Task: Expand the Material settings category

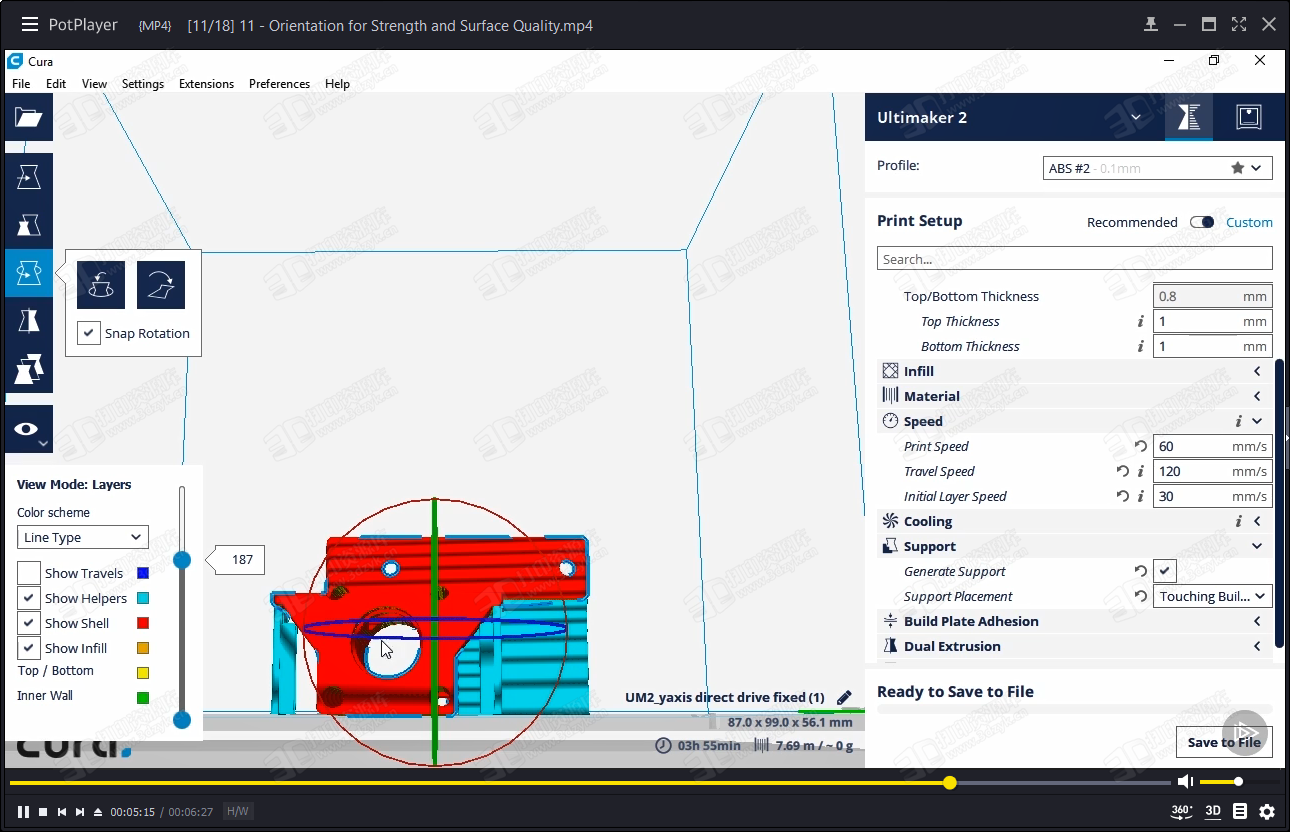Action: [x=1073, y=396]
